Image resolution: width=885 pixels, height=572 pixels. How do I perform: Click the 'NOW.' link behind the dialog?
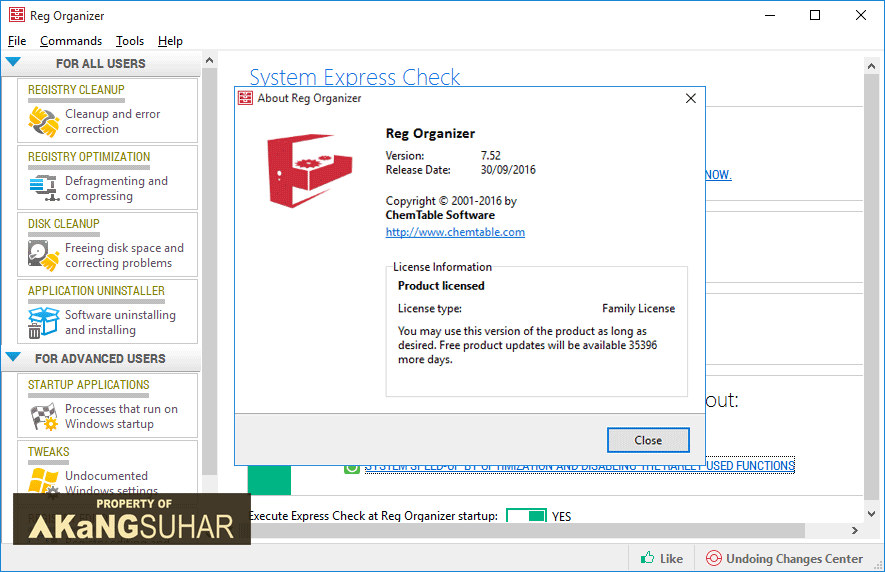718,174
